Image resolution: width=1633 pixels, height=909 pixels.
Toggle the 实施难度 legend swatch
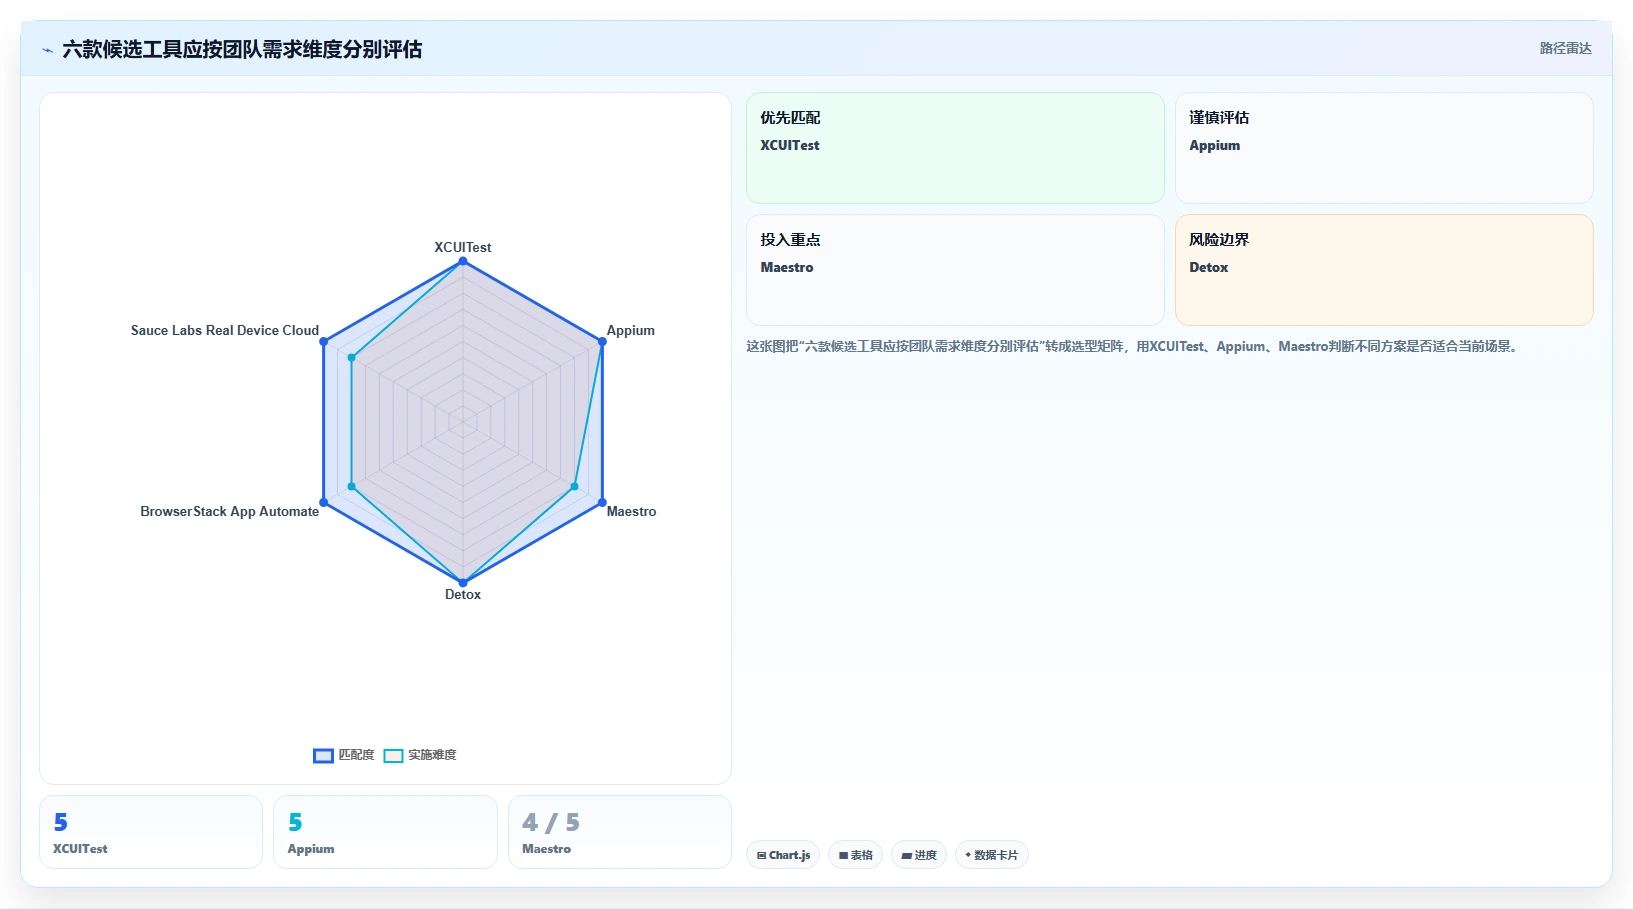(x=393, y=756)
